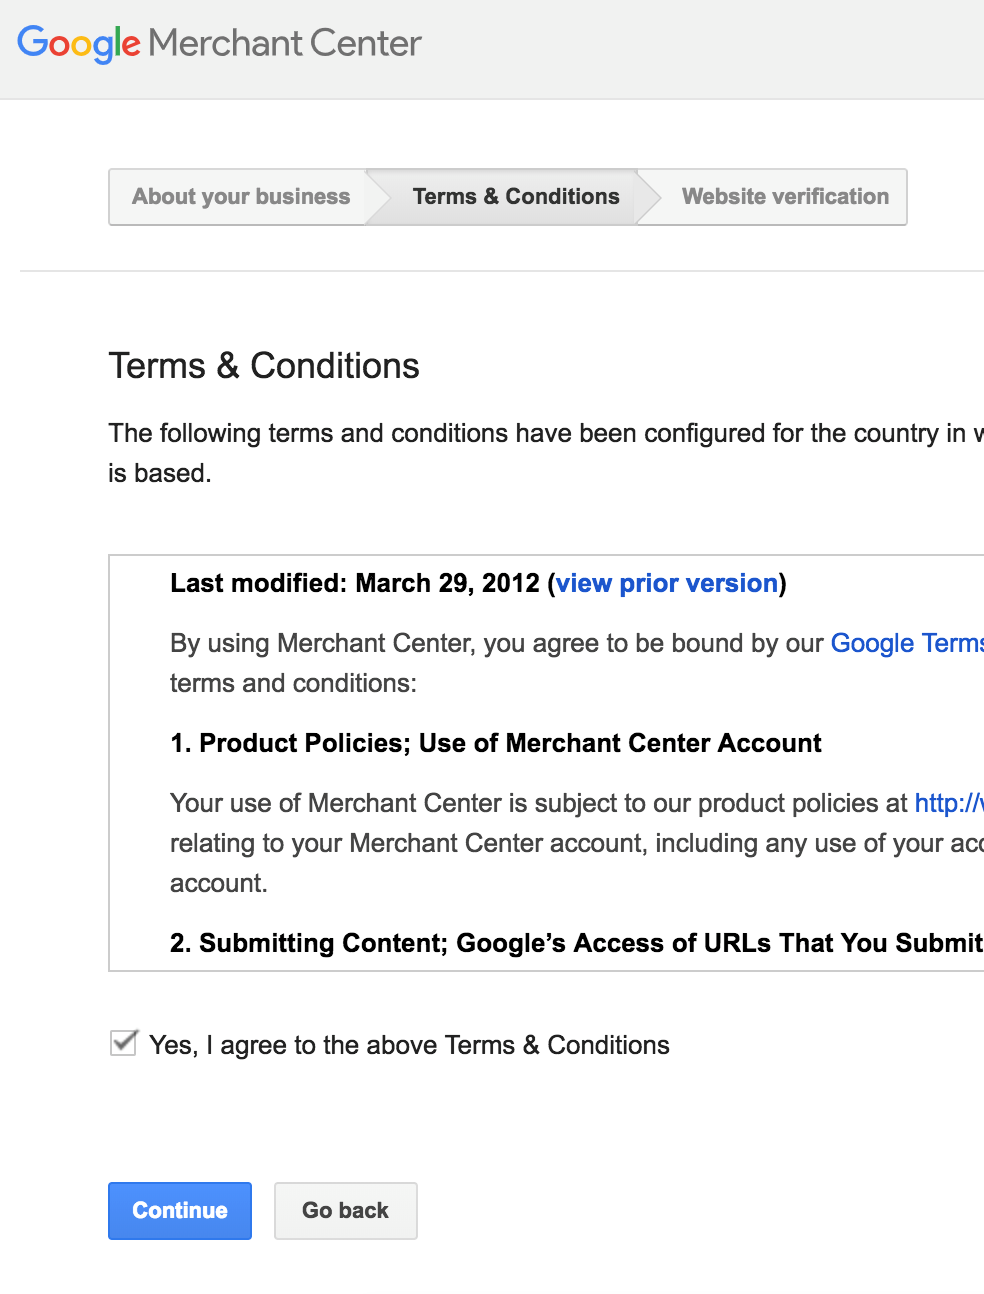984x1294 pixels.
Task: Open the view prior version link
Action: click(x=667, y=583)
